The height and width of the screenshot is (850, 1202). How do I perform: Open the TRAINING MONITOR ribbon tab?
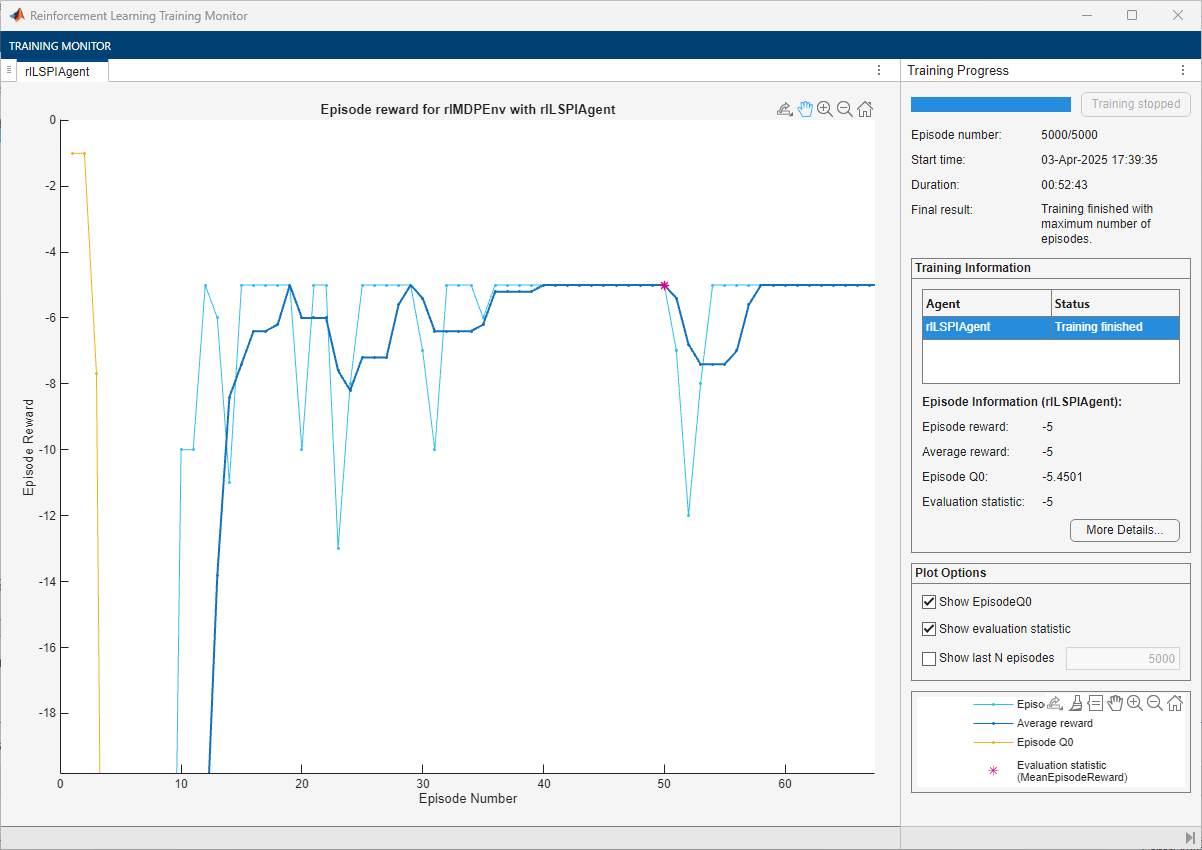tap(61, 46)
